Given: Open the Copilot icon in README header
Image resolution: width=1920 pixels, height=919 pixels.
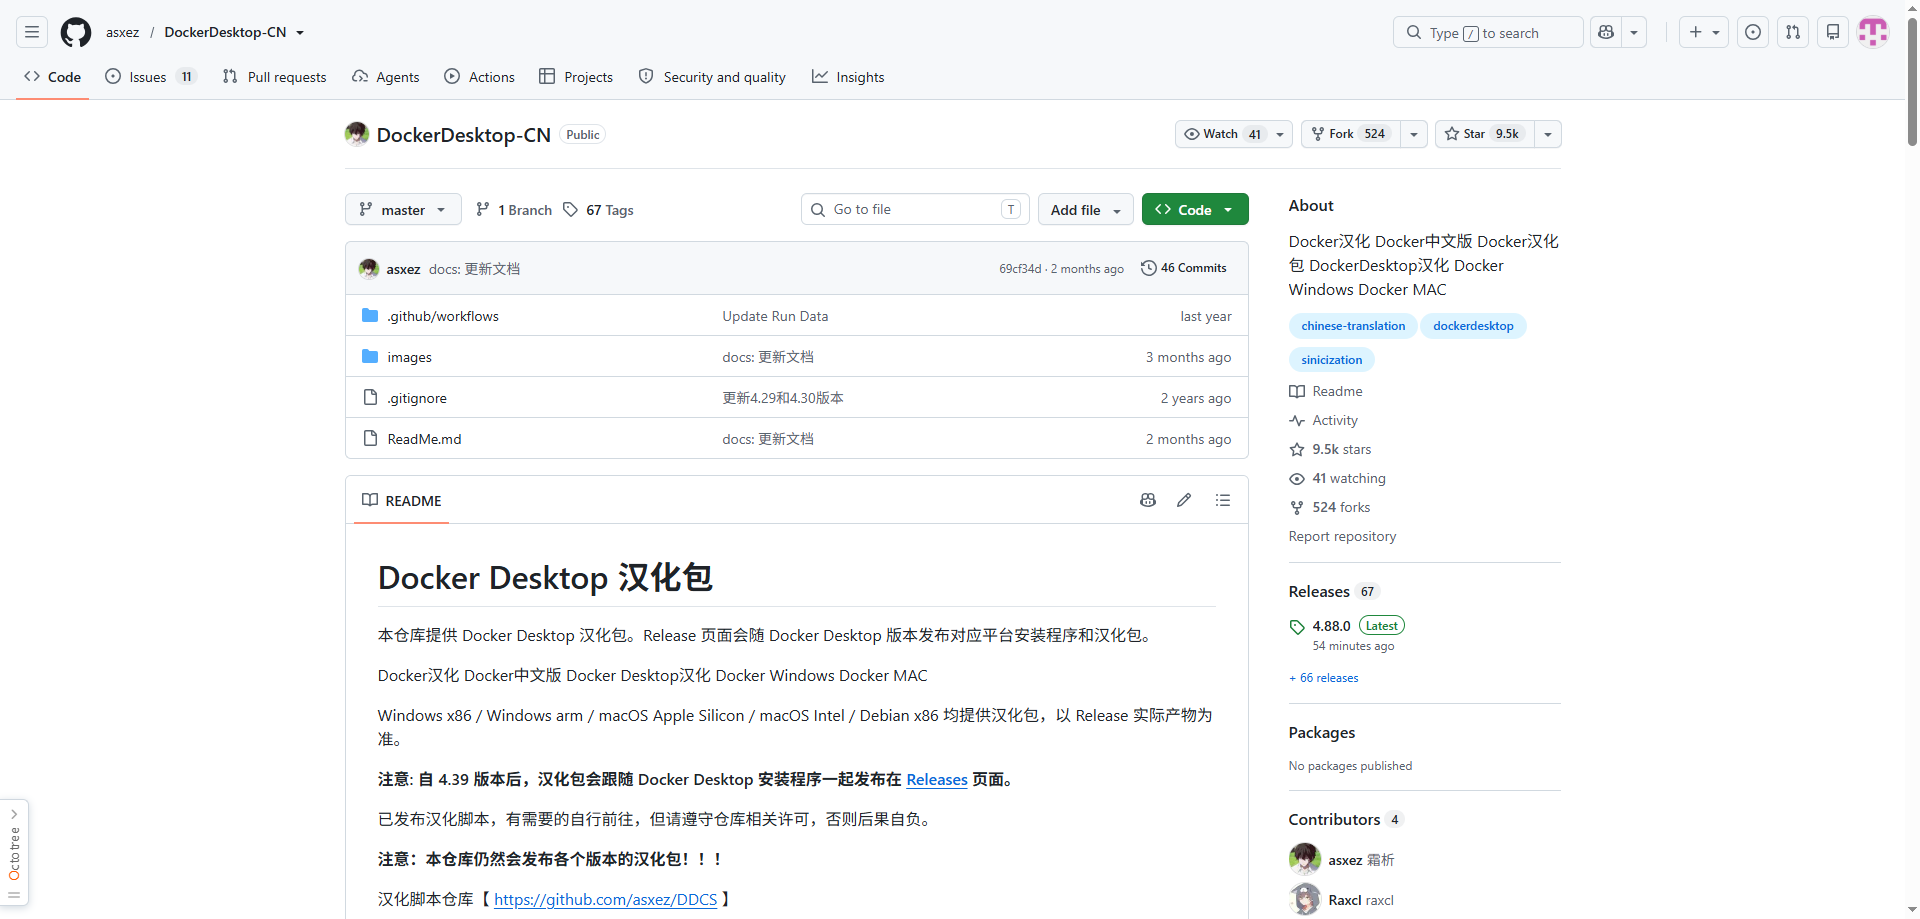Looking at the screenshot, I should (1148, 500).
